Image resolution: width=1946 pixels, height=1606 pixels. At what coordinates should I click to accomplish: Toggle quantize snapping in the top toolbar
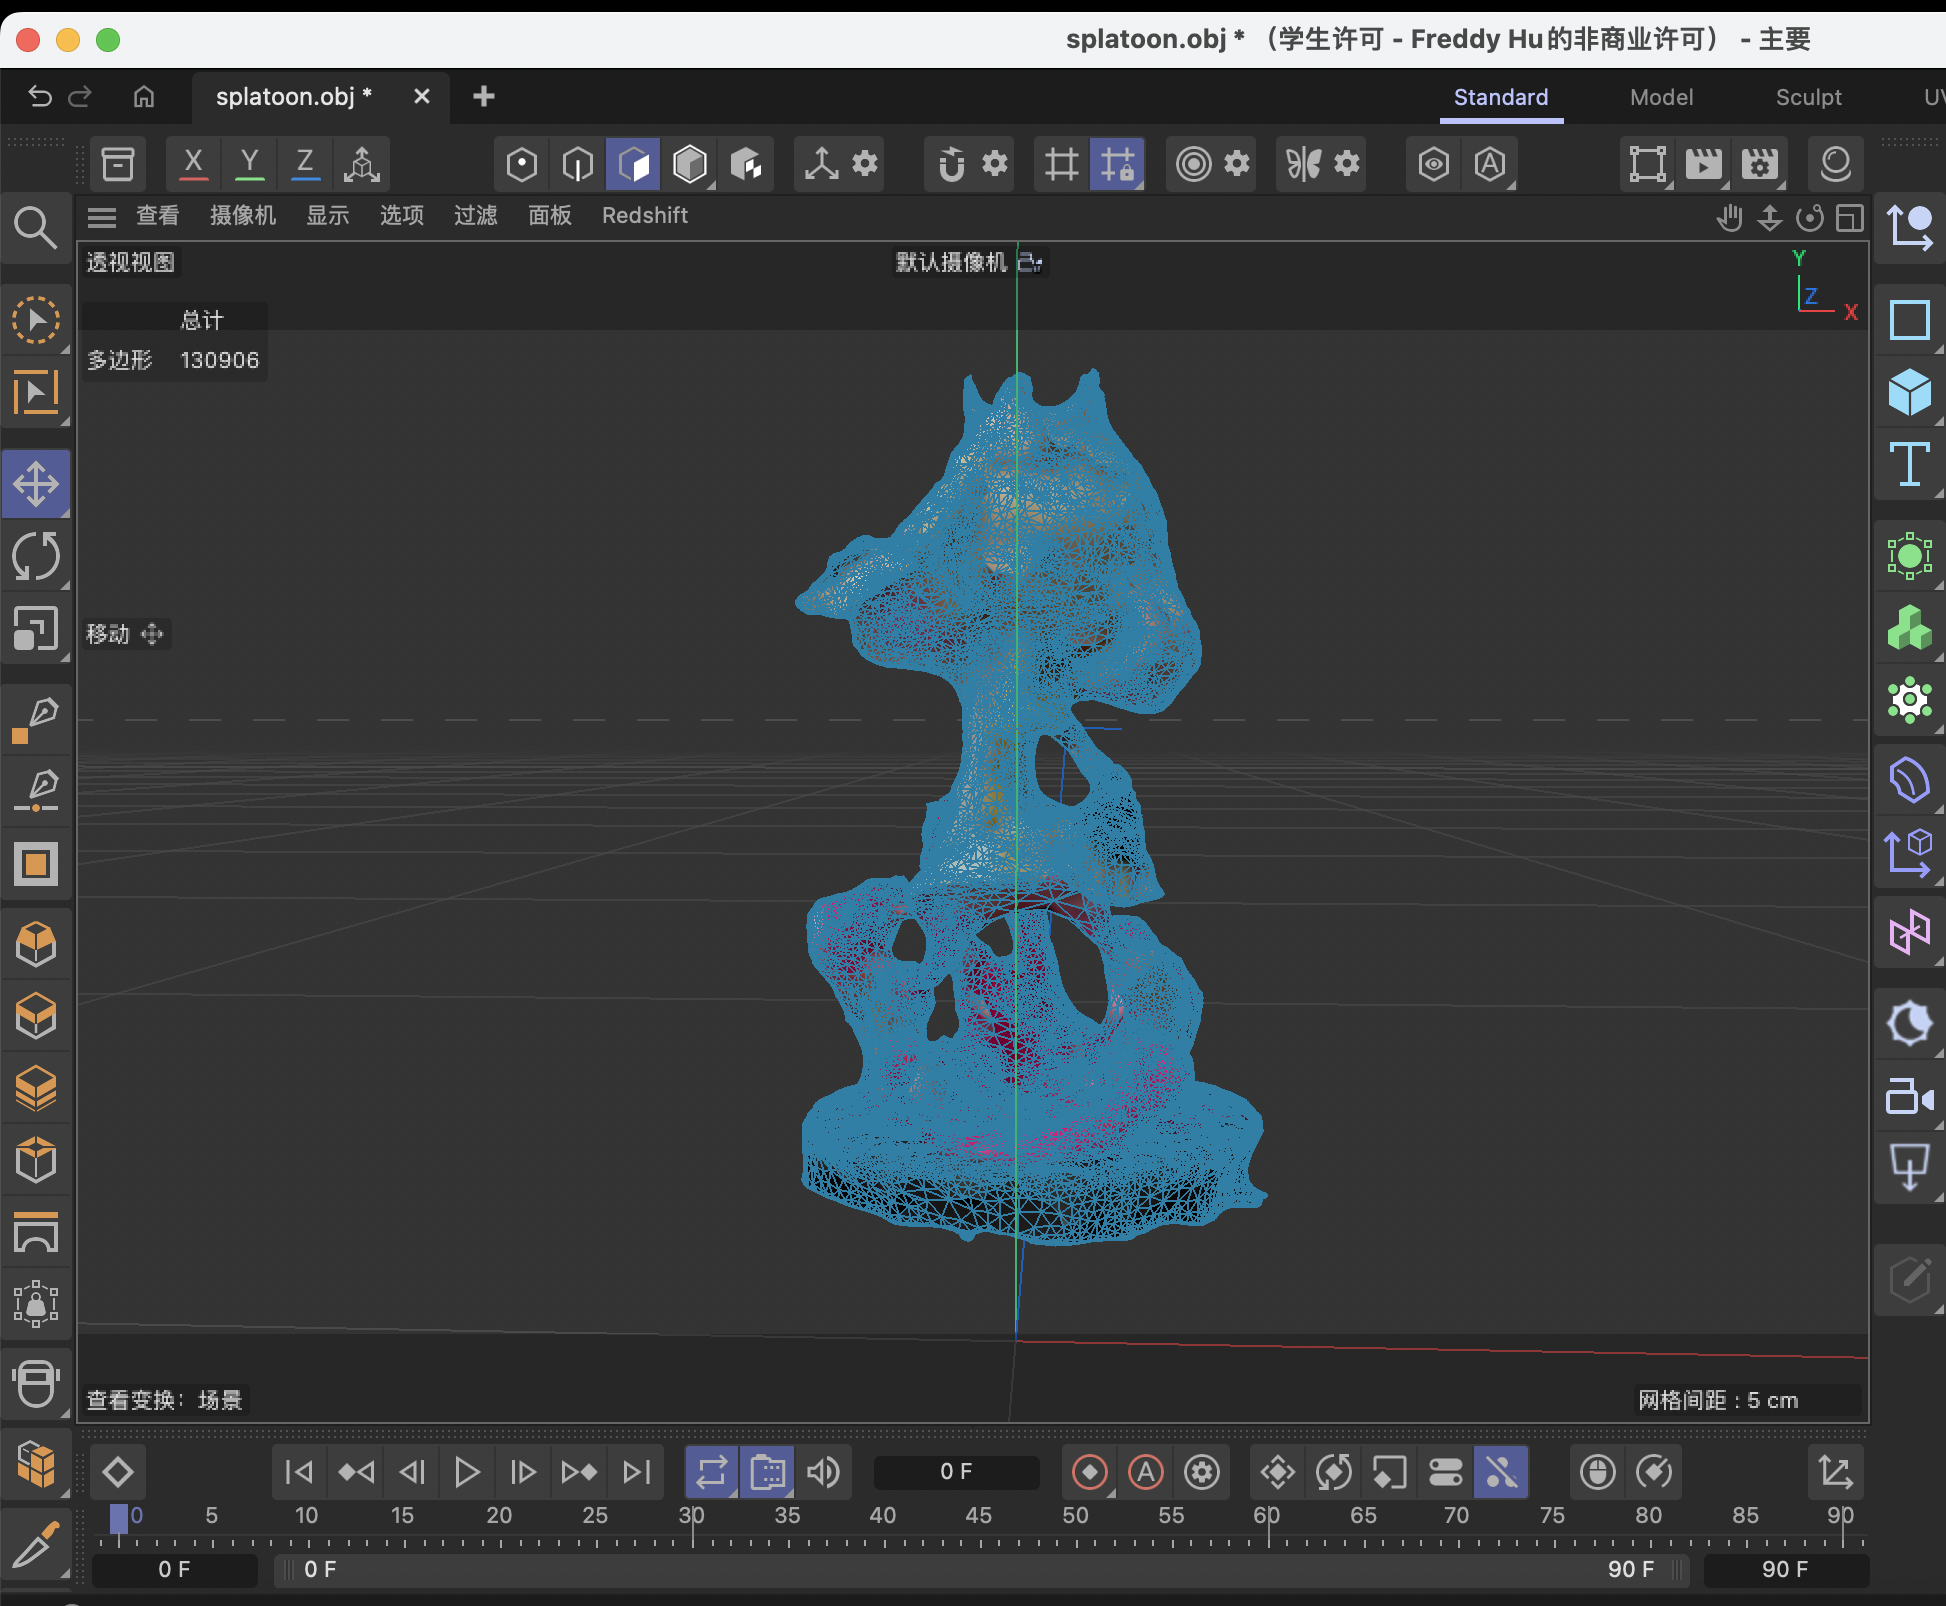pos(1118,163)
